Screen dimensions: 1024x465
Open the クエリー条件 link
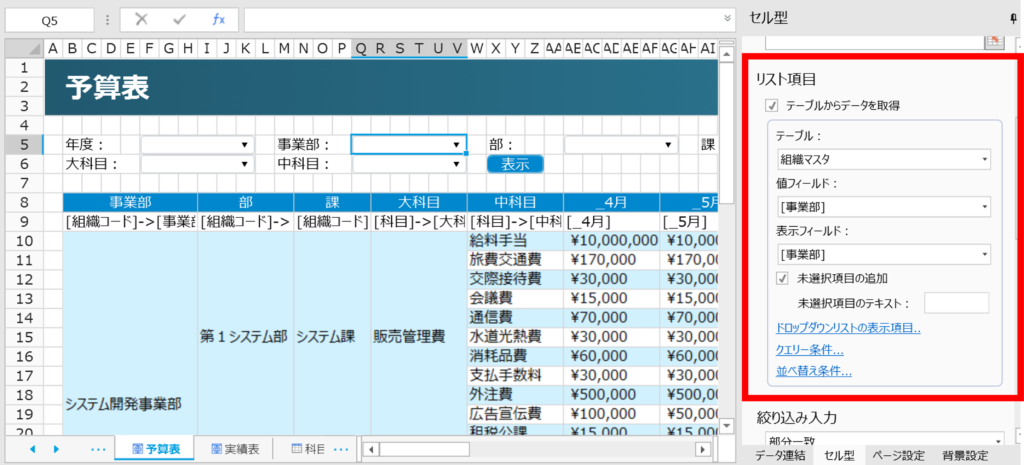(x=809, y=350)
